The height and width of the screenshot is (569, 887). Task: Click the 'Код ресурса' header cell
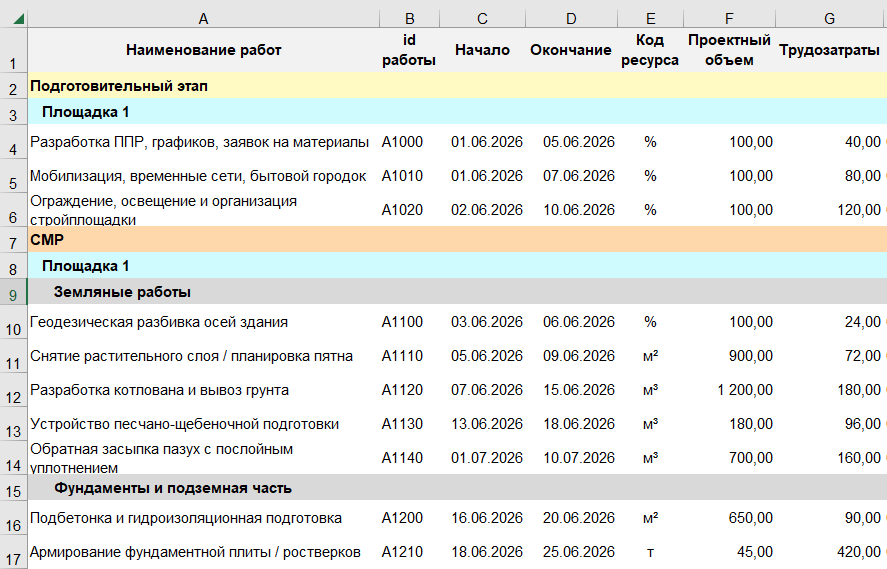(651, 50)
